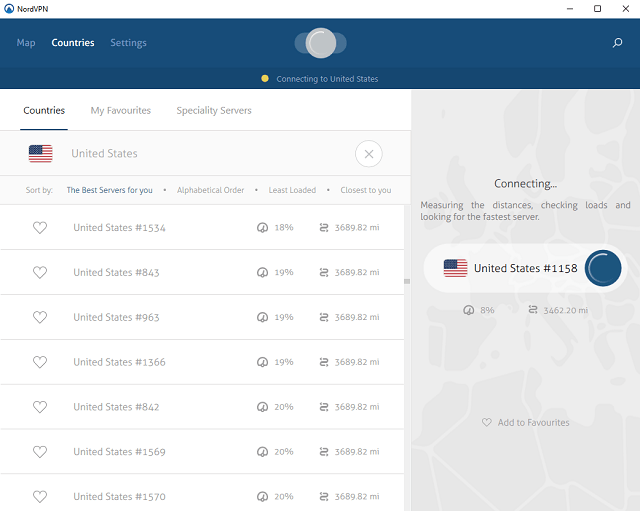The height and width of the screenshot is (511, 640).
Task: Select server United States #1569
Action: point(202,452)
